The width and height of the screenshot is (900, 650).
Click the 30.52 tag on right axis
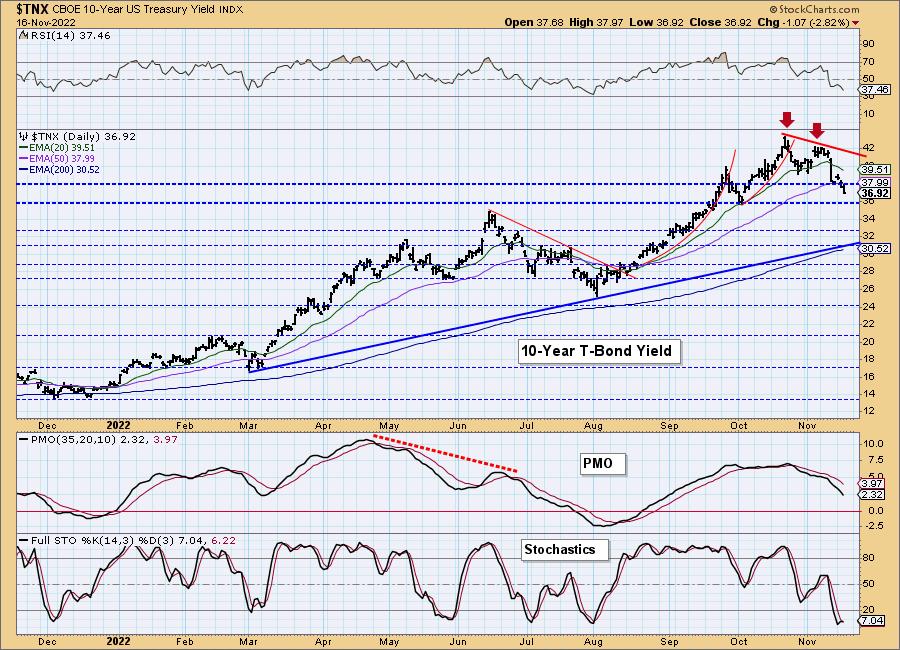tap(875, 249)
